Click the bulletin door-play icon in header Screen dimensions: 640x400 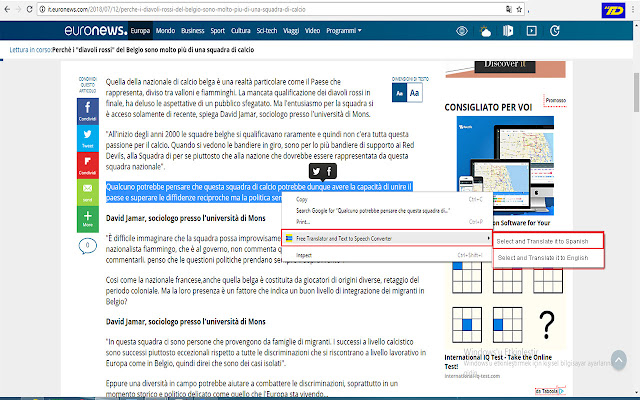point(508,31)
